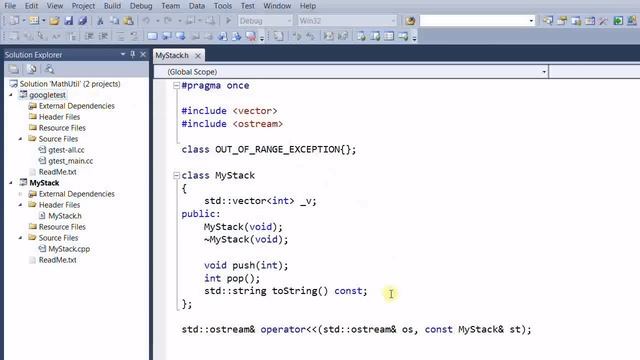Save the current file with Save icon
This screenshot has width=640, height=360.
tap(69, 20)
